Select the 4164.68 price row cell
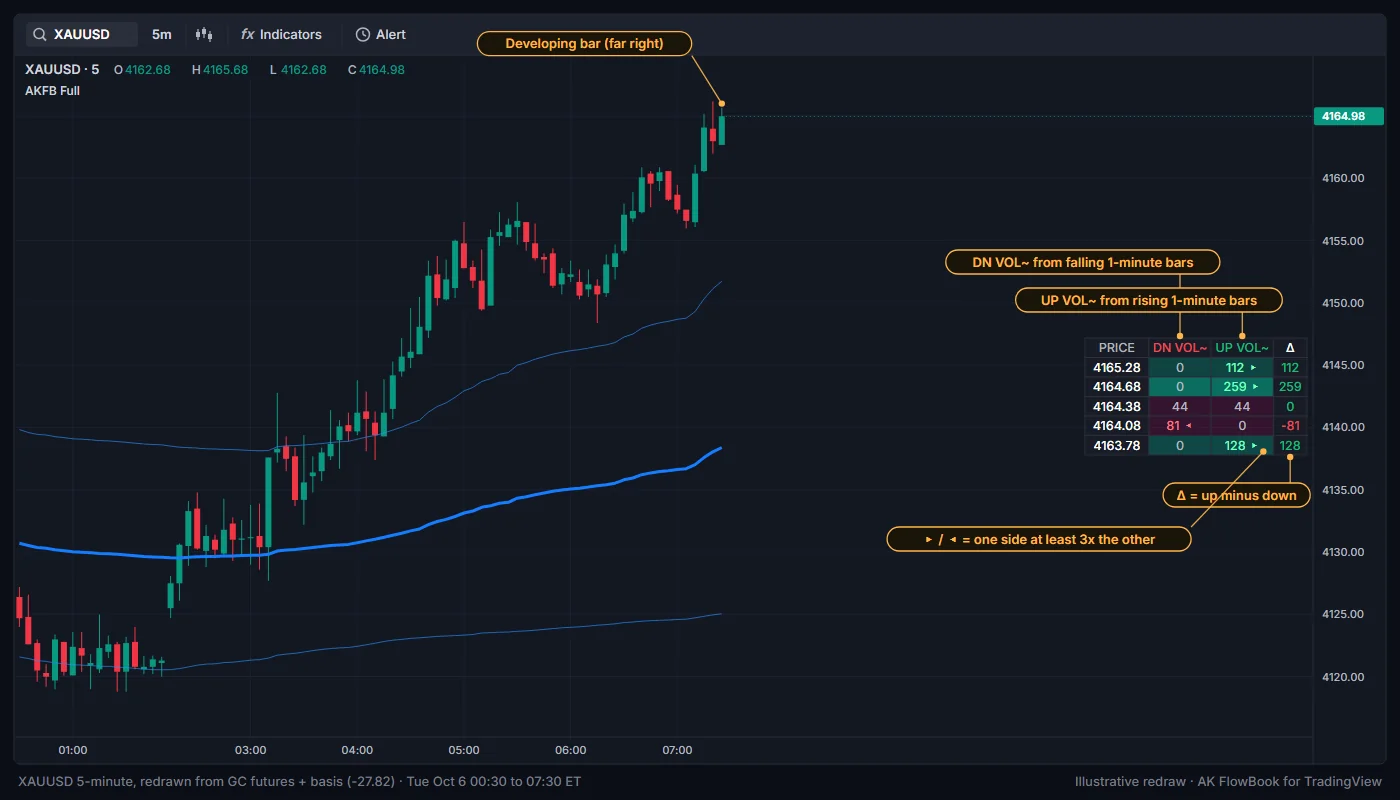 pyautogui.click(x=1117, y=387)
